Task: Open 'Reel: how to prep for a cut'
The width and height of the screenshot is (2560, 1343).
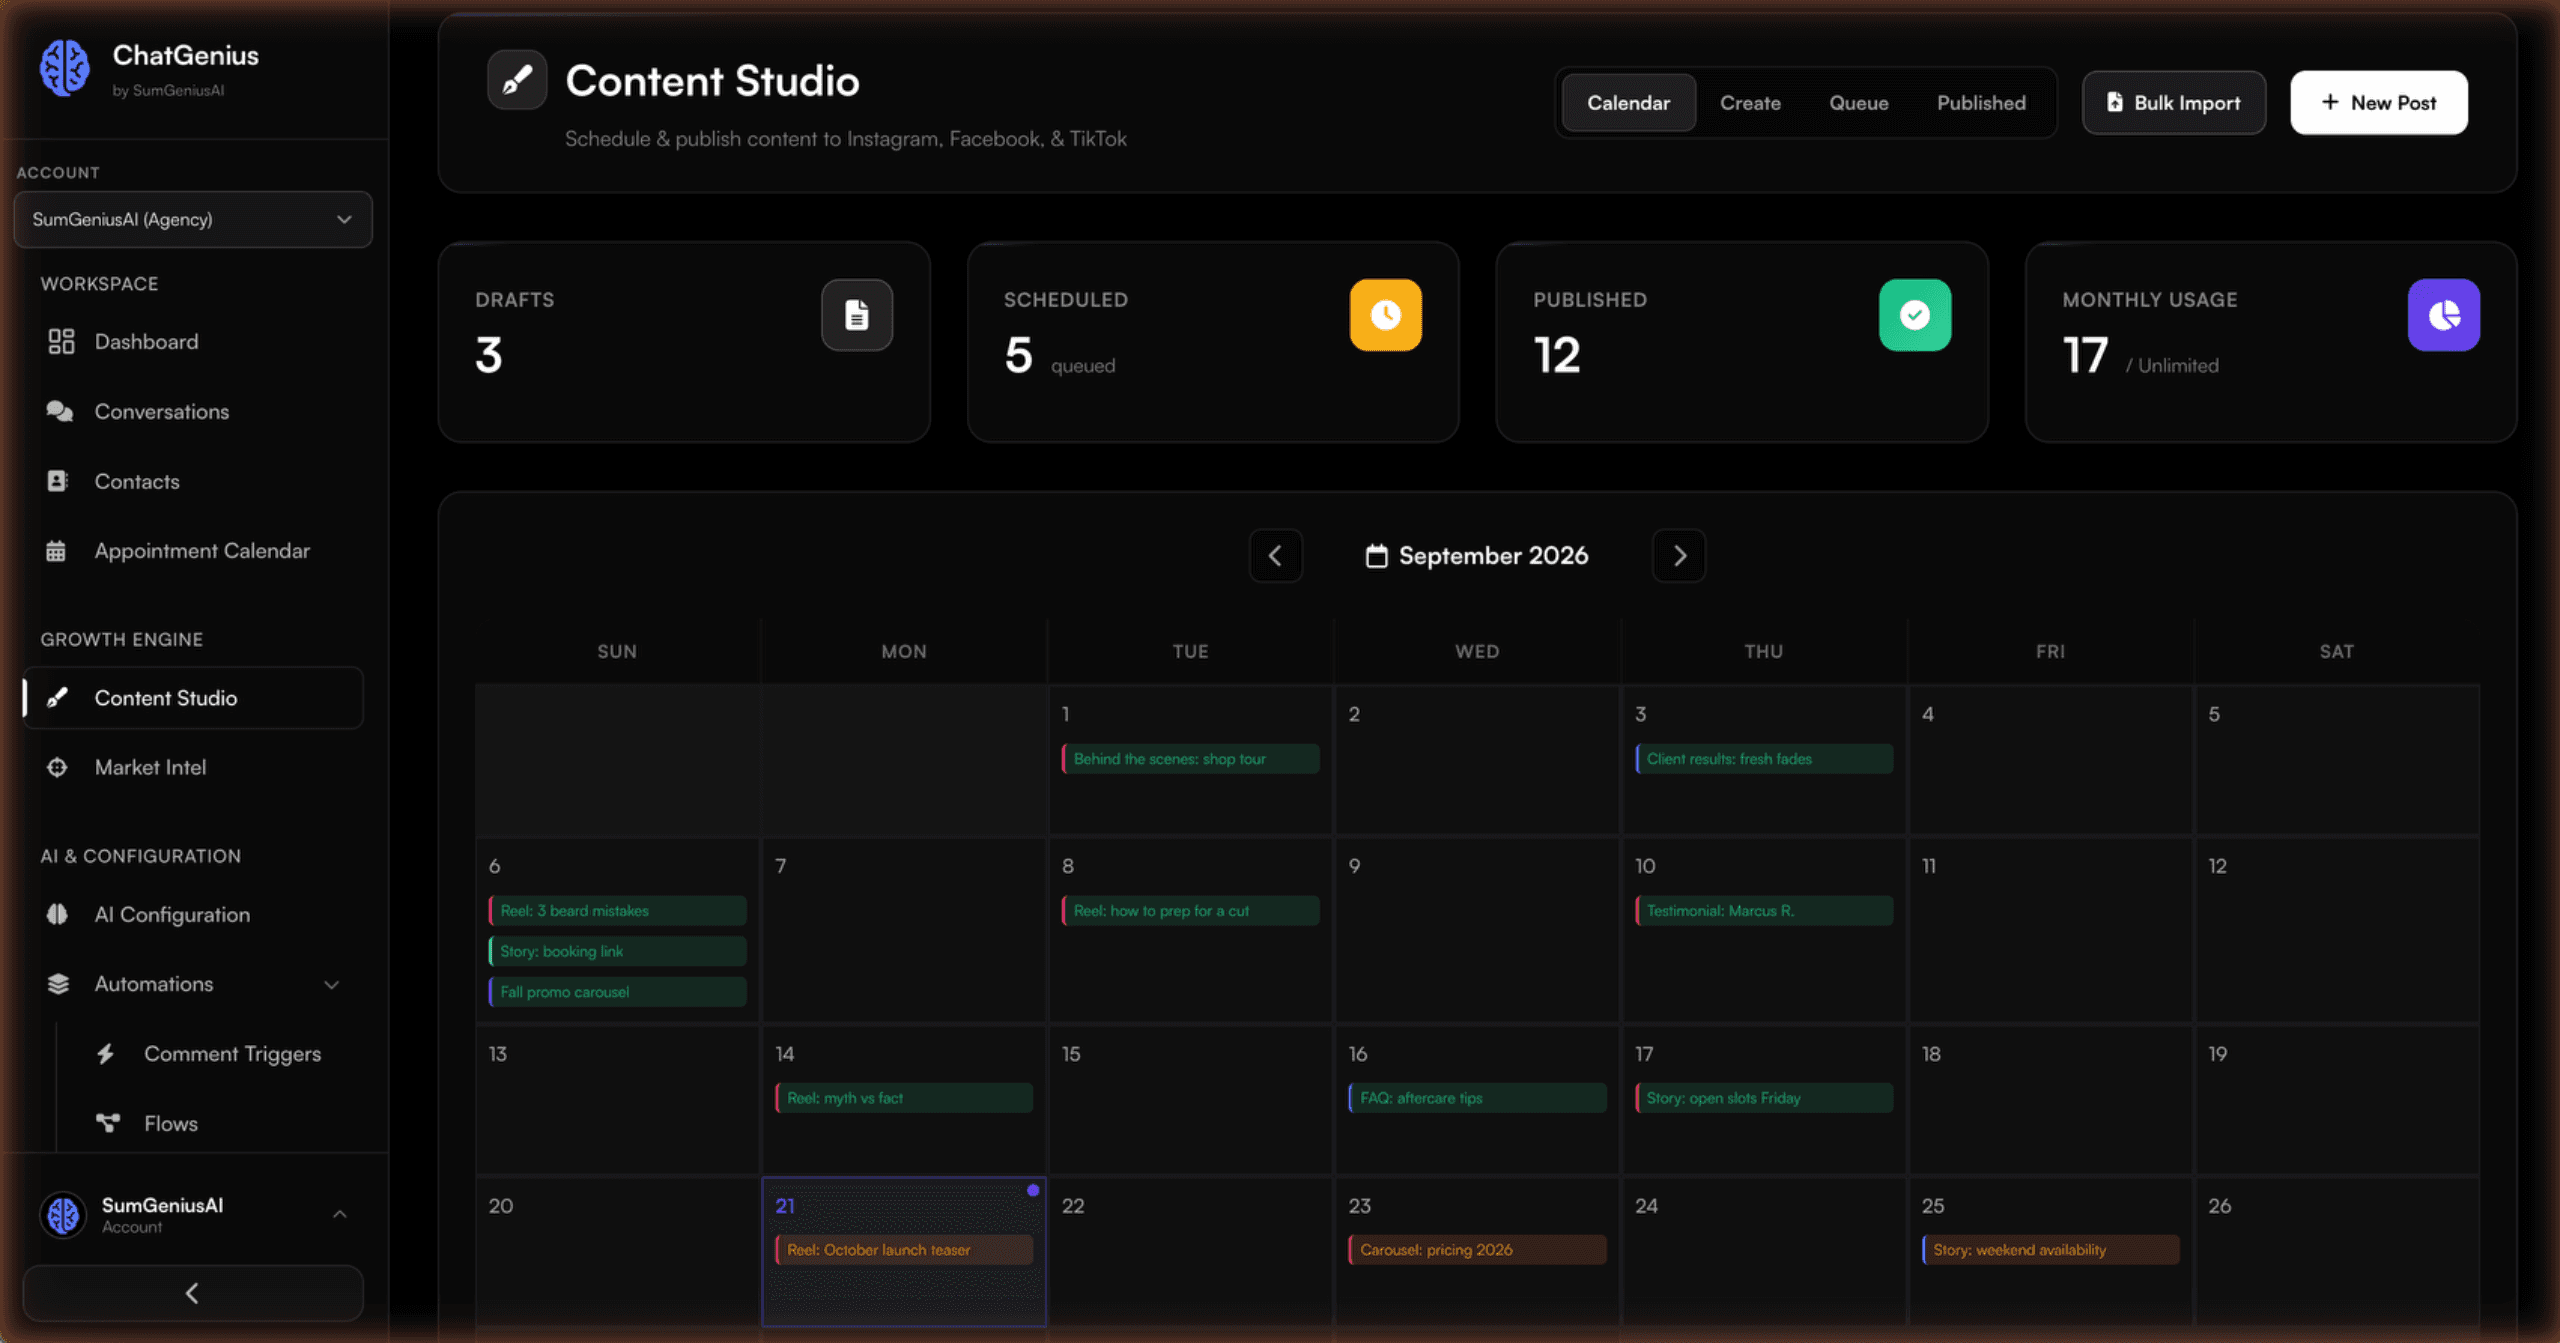Action: coord(1190,911)
